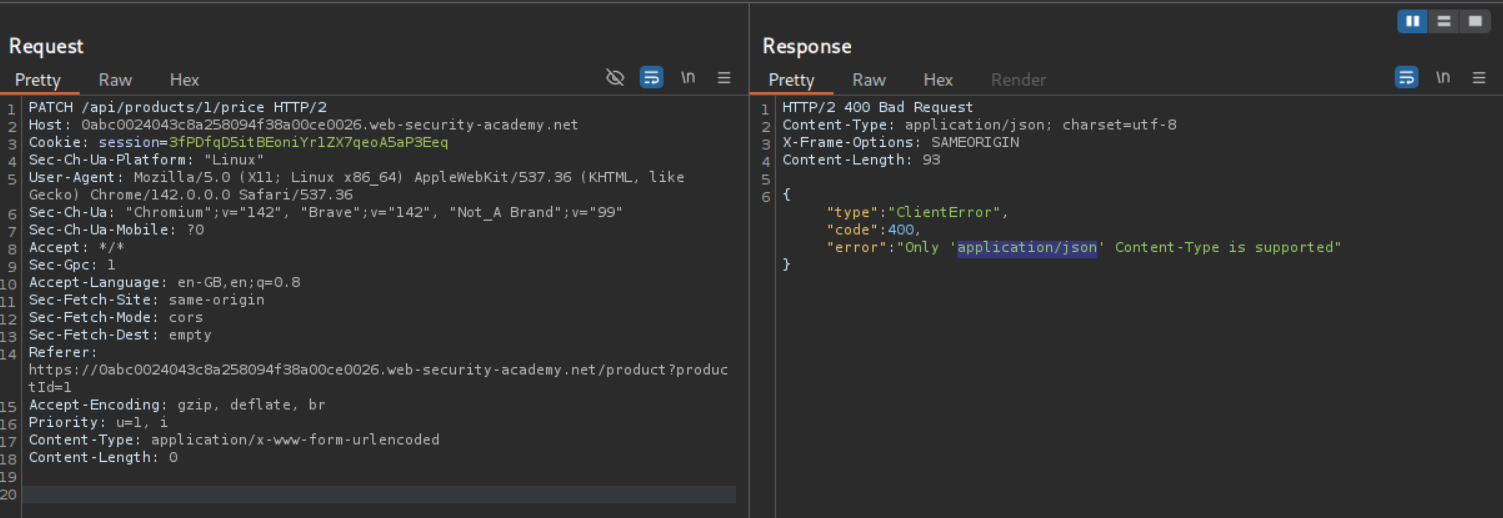Open the Hex tab in the Response panel
This screenshot has height=518, width=1503.
coord(938,80)
